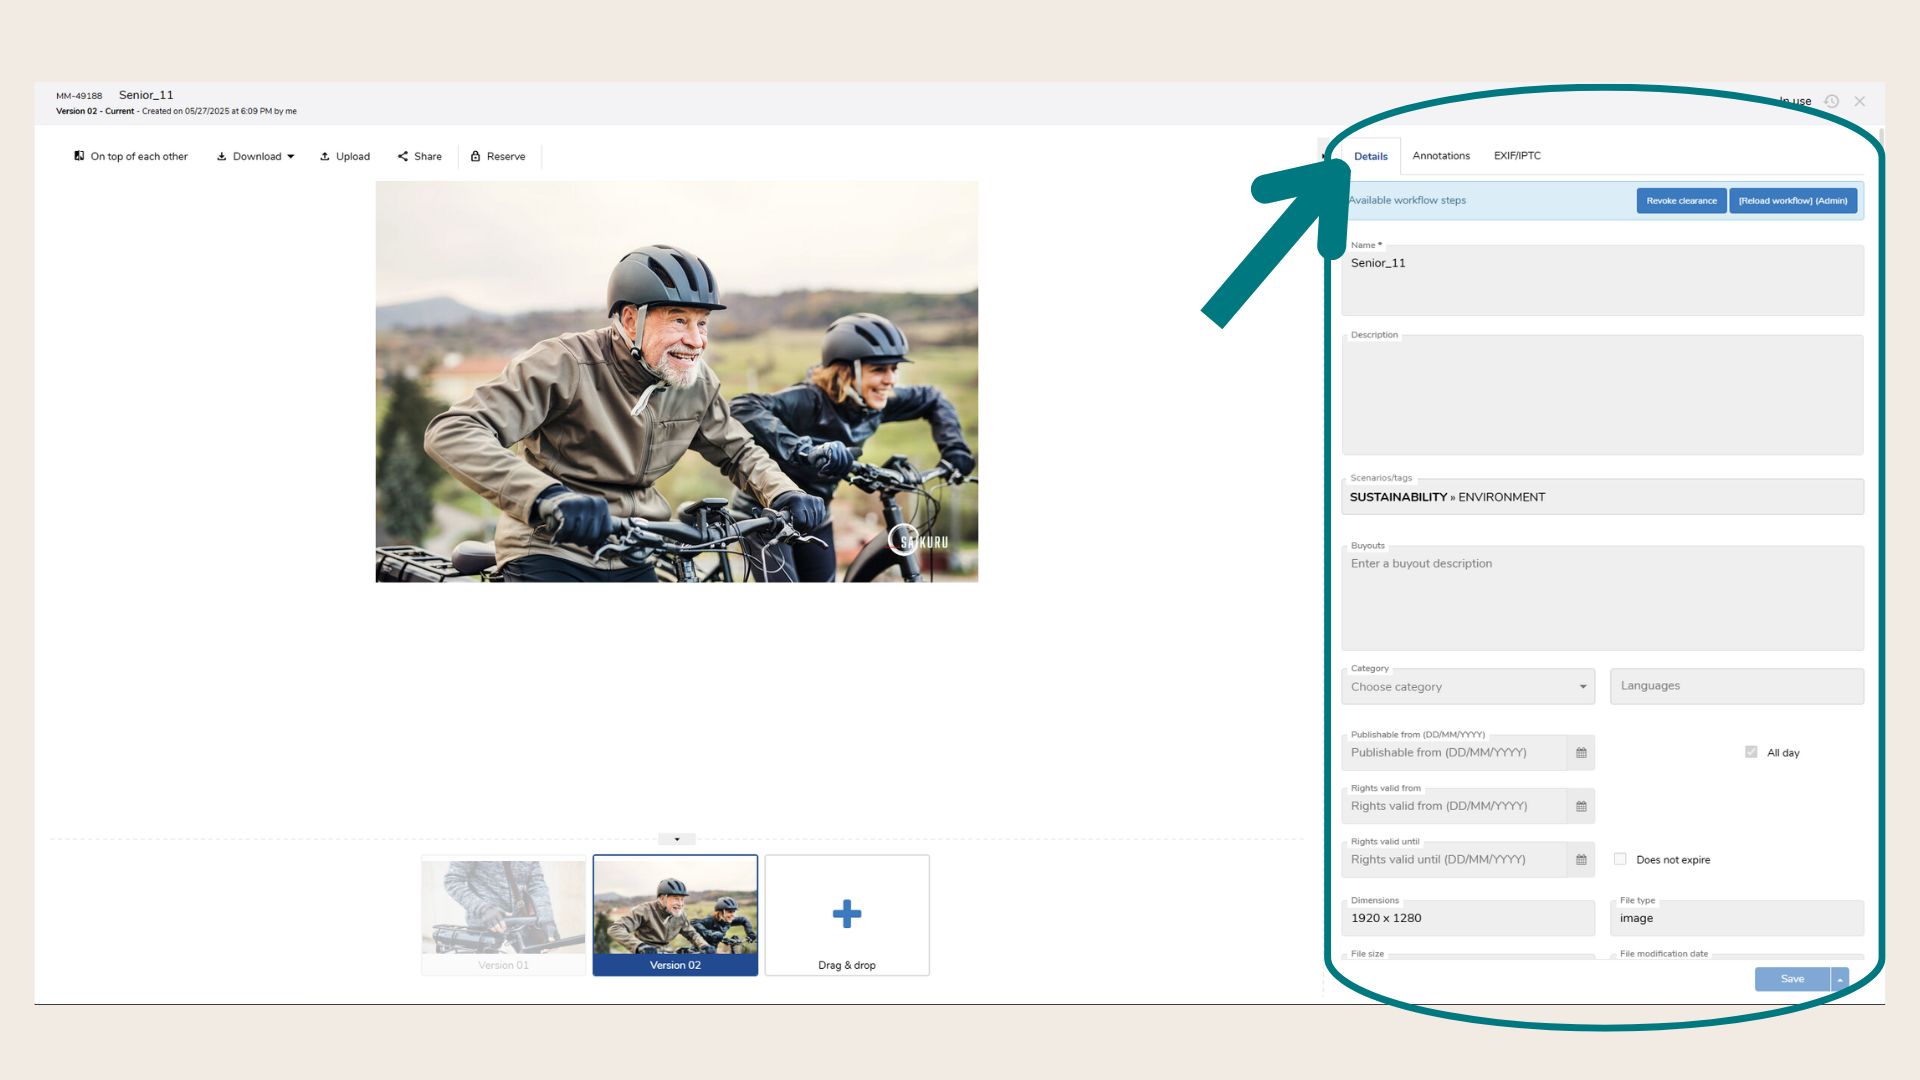Click the Share icon

(403, 156)
